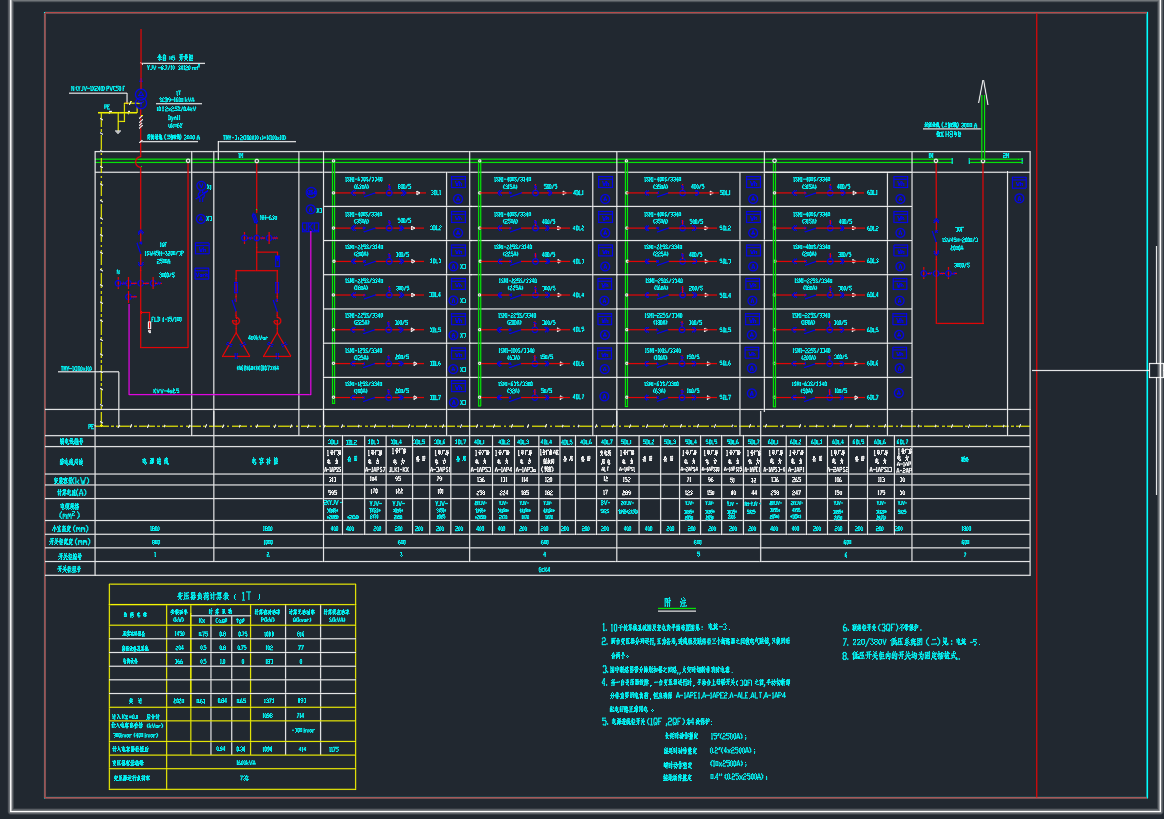
Task: Click the 附注 notes heading text
Action: point(675,603)
